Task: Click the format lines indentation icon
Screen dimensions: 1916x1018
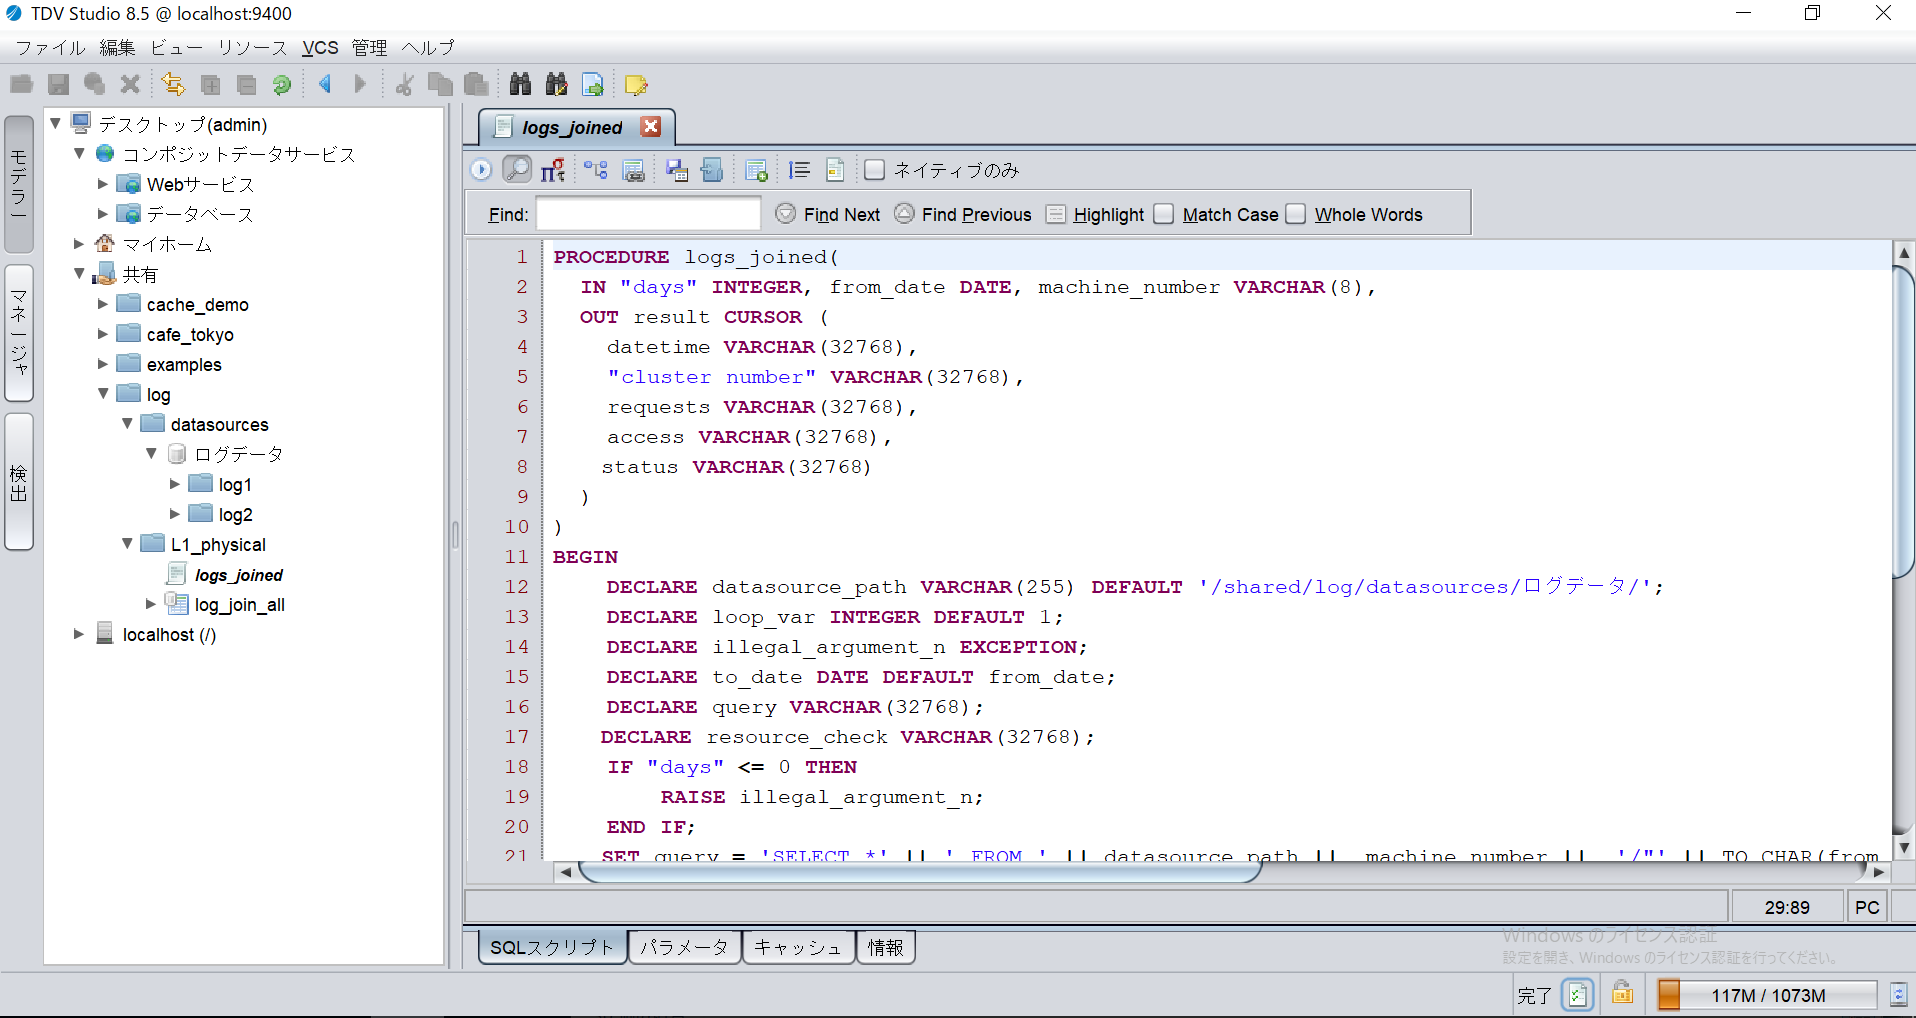Action: [x=799, y=170]
